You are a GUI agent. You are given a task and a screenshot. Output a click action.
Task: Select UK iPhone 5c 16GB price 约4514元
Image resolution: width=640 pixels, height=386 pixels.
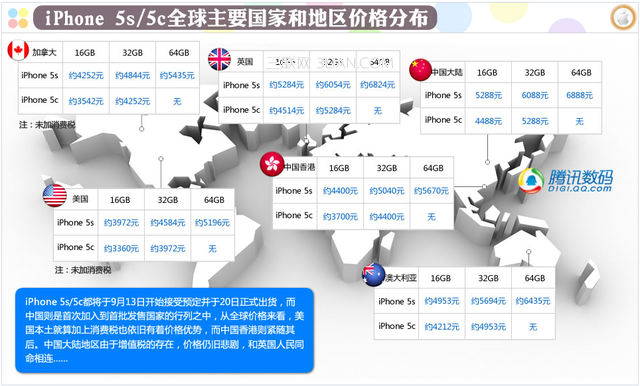287,110
